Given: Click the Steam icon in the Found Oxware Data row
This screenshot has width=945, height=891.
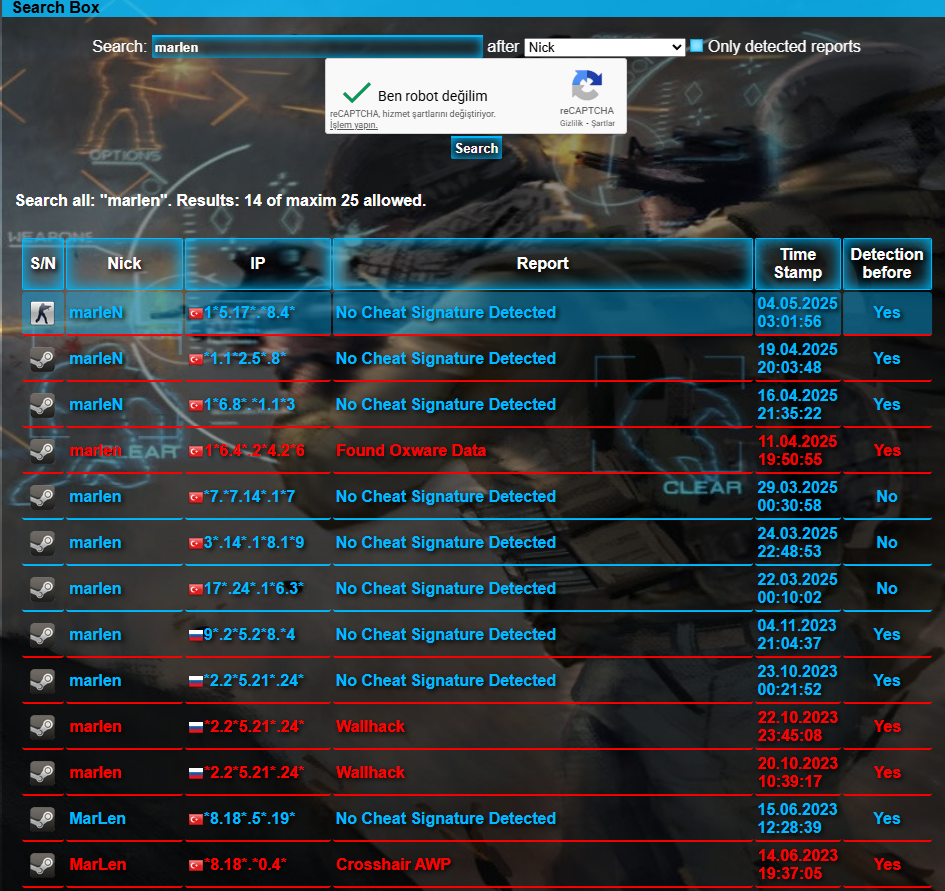Looking at the screenshot, I should [x=43, y=450].
